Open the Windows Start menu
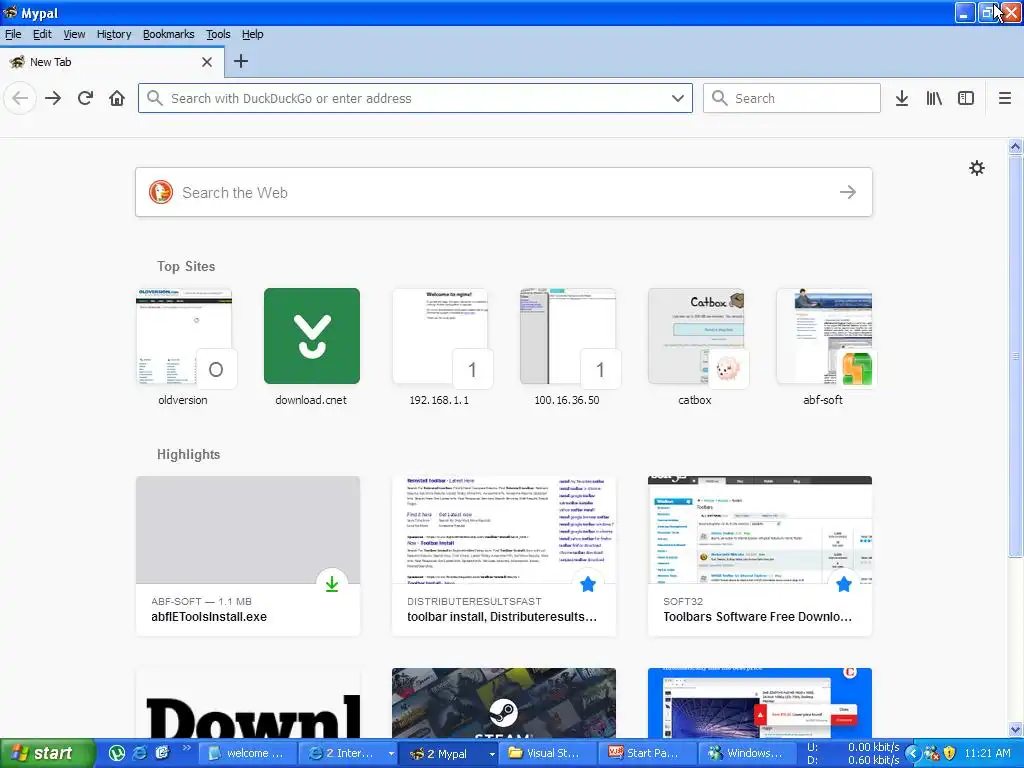 tap(46, 754)
